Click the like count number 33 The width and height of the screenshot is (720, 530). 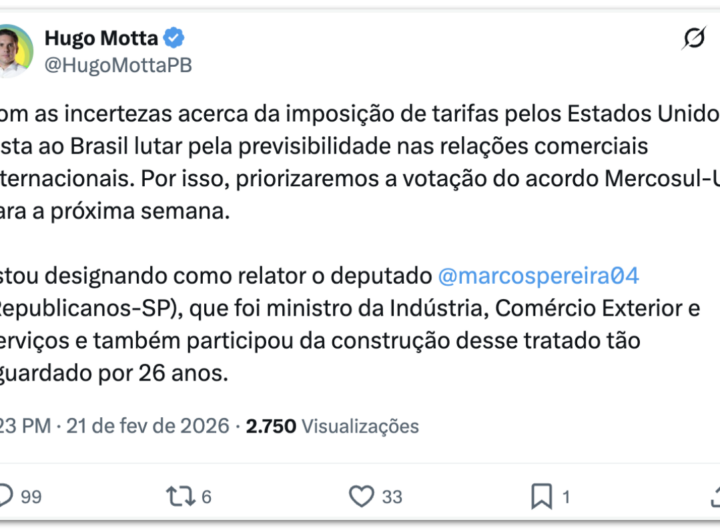[391, 496]
